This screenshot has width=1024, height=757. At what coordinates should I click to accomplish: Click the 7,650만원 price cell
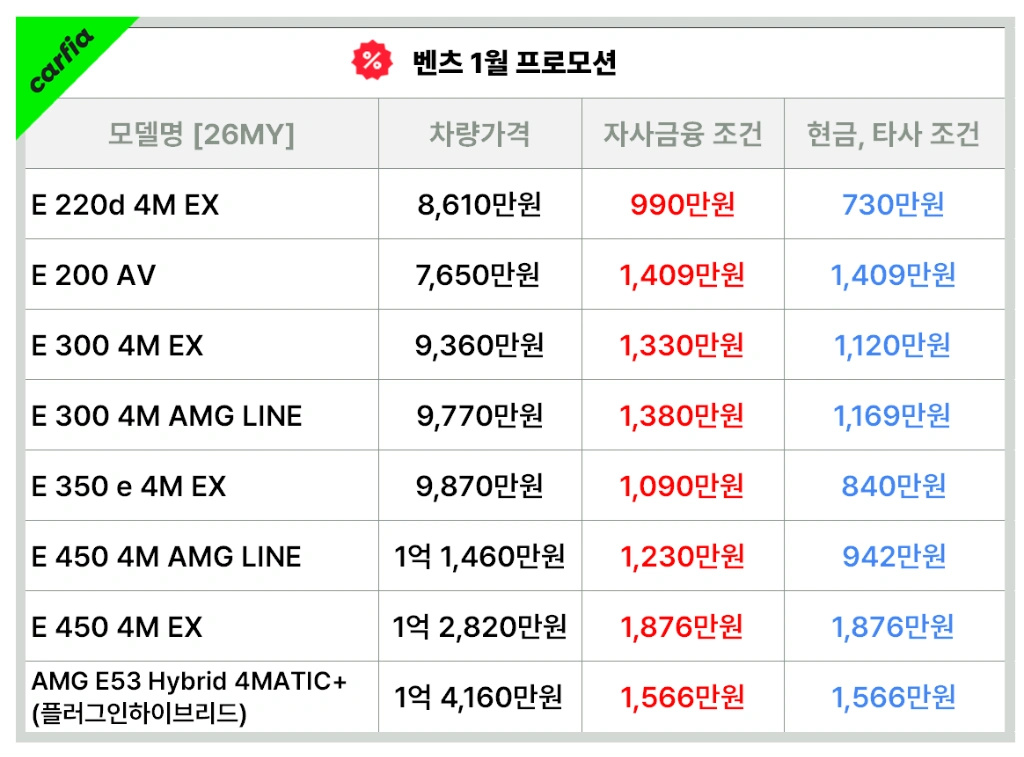478,275
